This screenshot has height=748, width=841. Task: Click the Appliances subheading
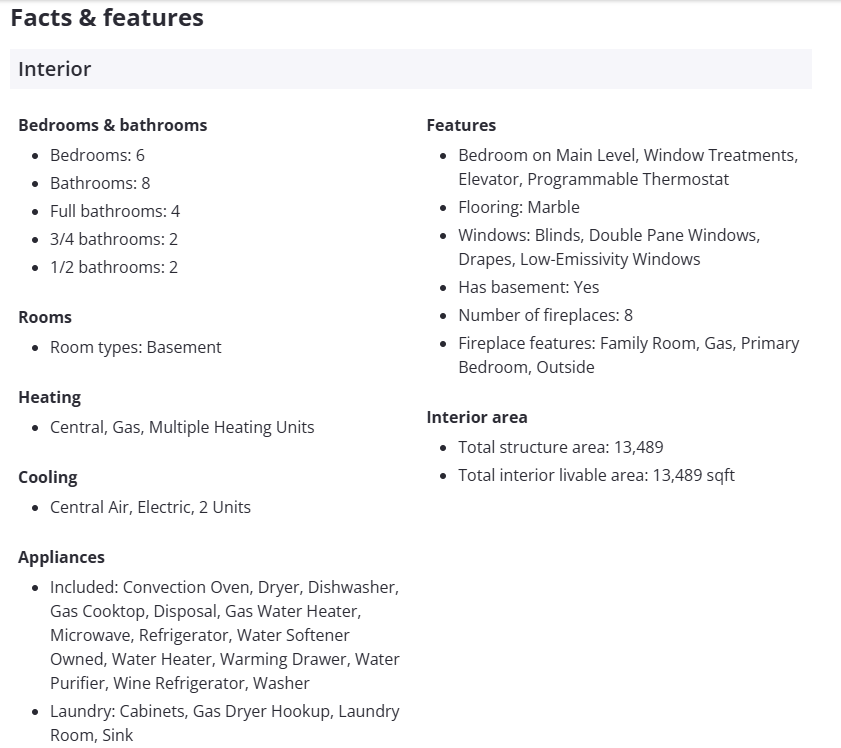pos(61,557)
